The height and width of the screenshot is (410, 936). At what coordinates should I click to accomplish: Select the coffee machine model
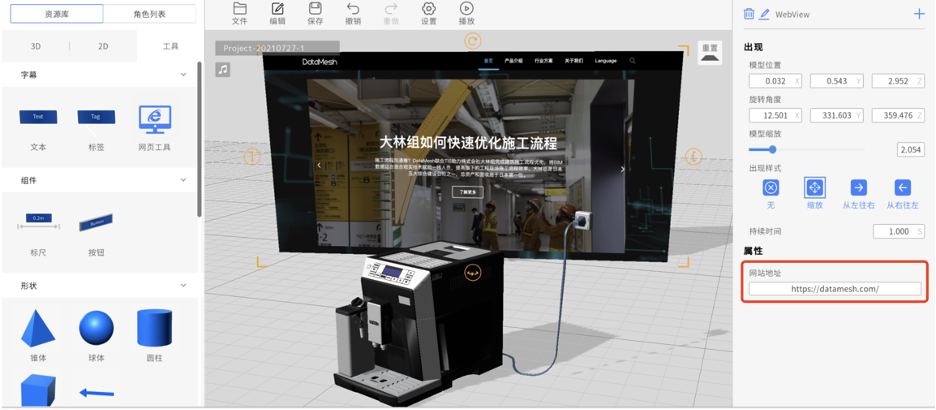point(418,322)
